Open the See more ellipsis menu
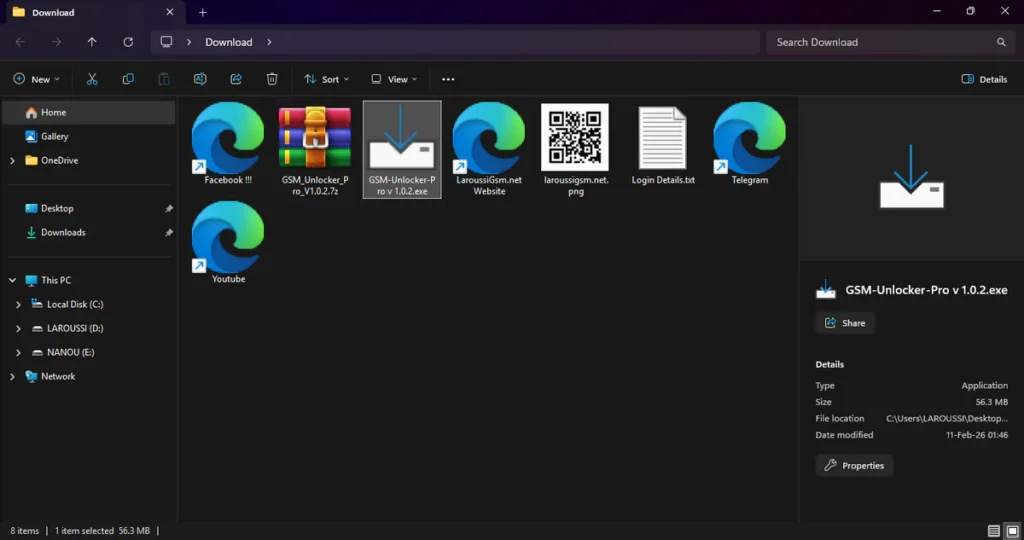 point(448,79)
